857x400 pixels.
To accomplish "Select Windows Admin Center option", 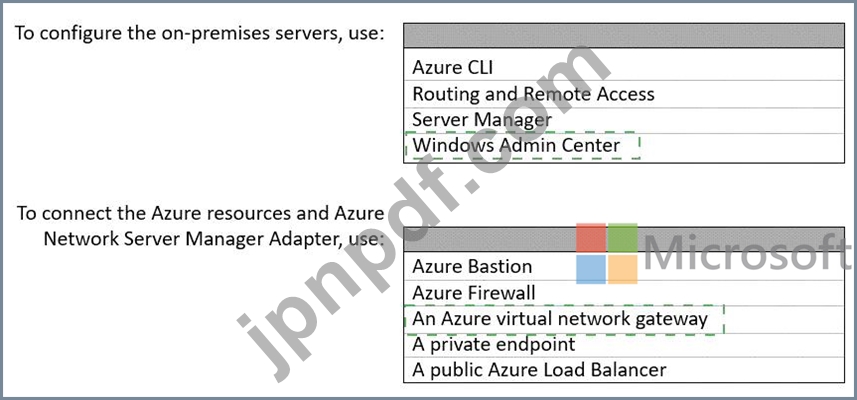I will point(624,146).
